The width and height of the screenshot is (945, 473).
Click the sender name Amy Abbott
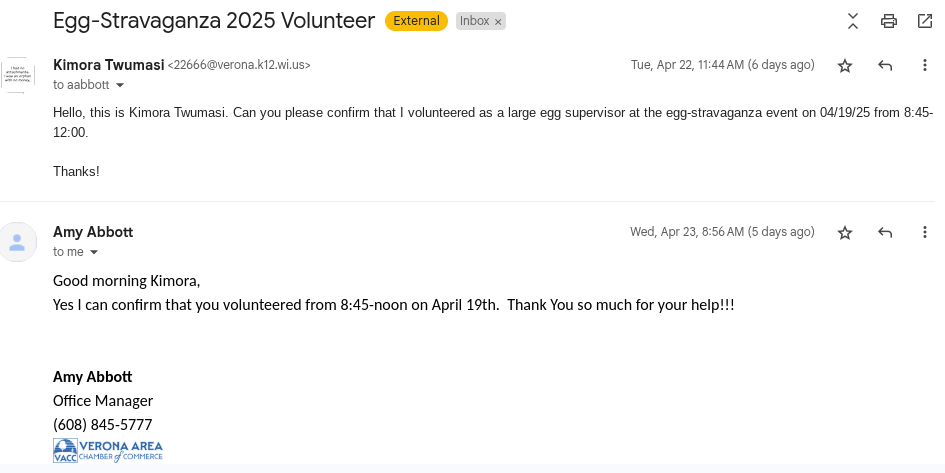click(93, 232)
